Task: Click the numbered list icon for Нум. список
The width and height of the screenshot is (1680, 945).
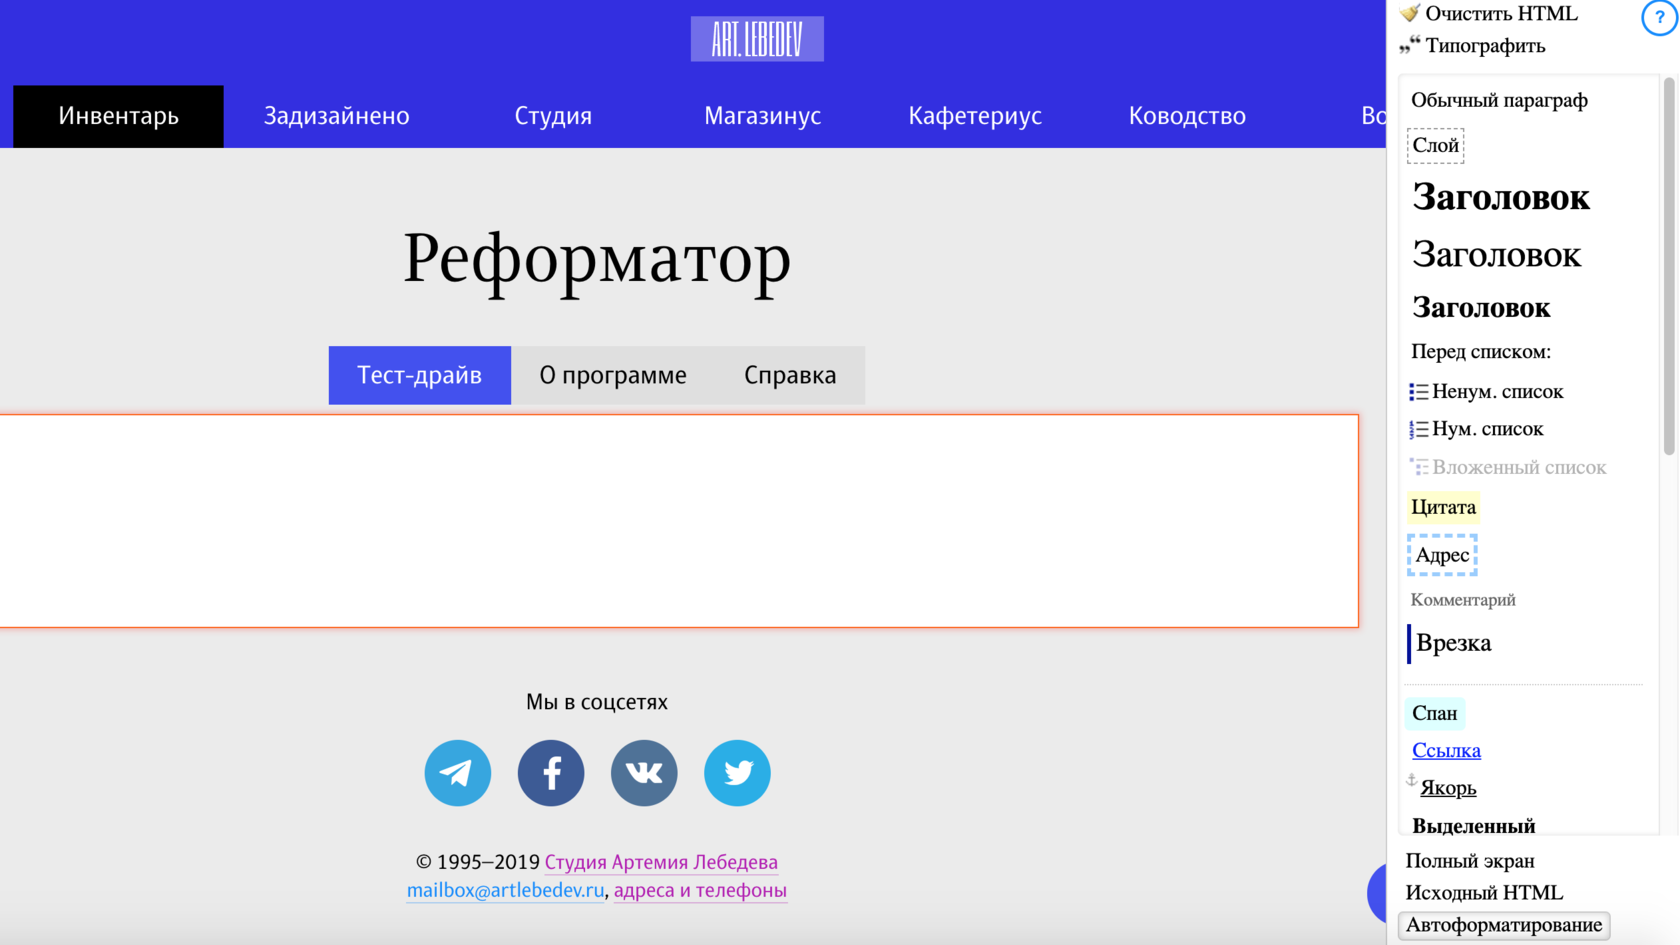Action: pos(1418,429)
